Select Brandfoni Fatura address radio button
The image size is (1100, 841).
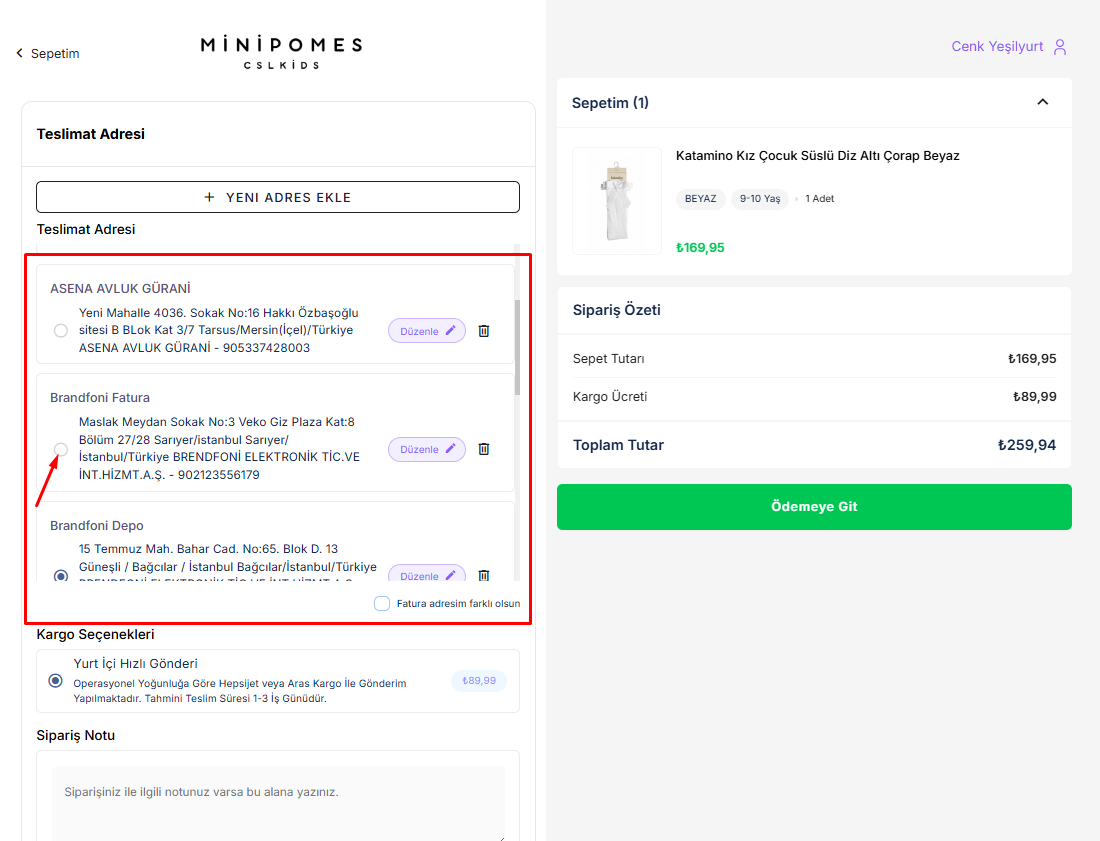(61, 449)
